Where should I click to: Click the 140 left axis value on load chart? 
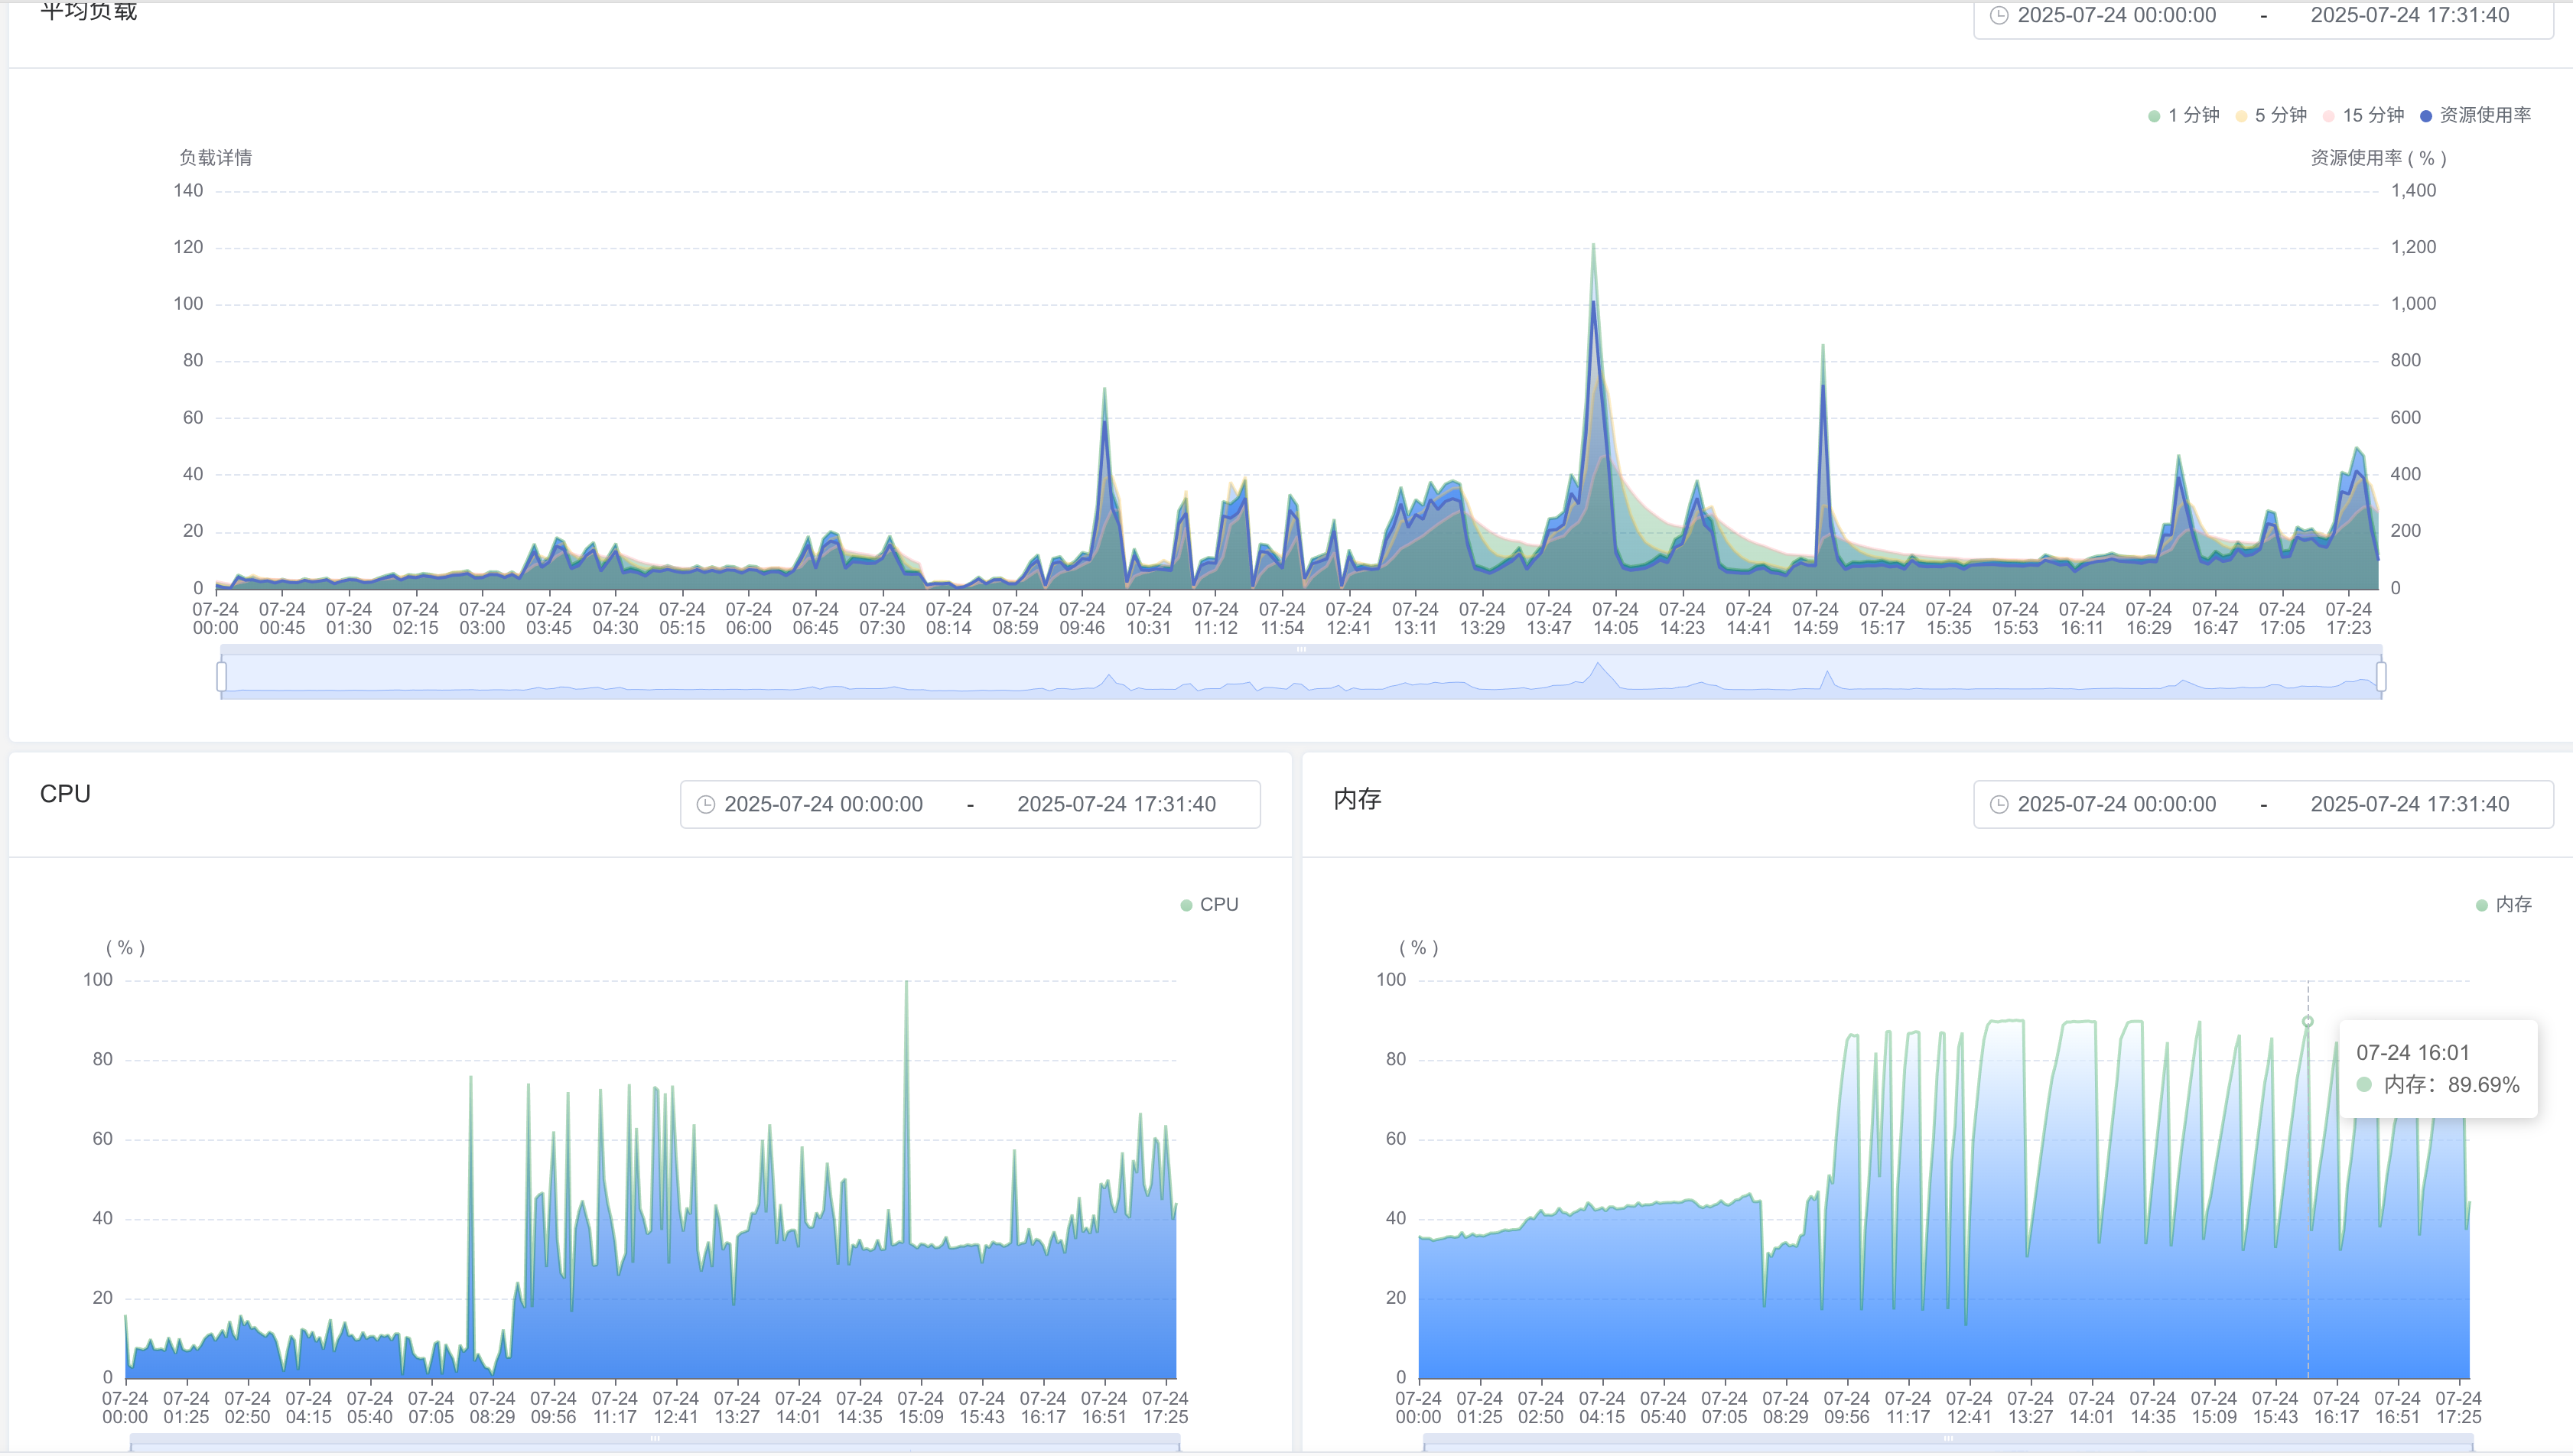coord(188,191)
